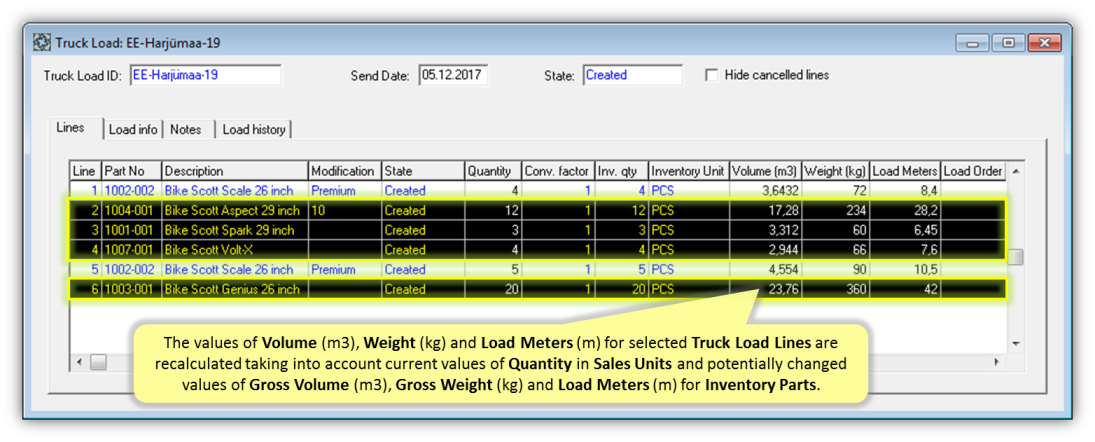Select the Lines tab
1095x442 pixels.
click(x=71, y=128)
